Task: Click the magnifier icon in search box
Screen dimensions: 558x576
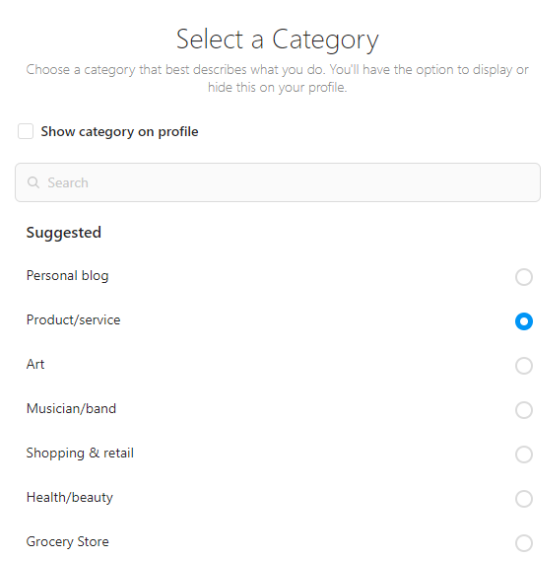Action: click(33, 183)
